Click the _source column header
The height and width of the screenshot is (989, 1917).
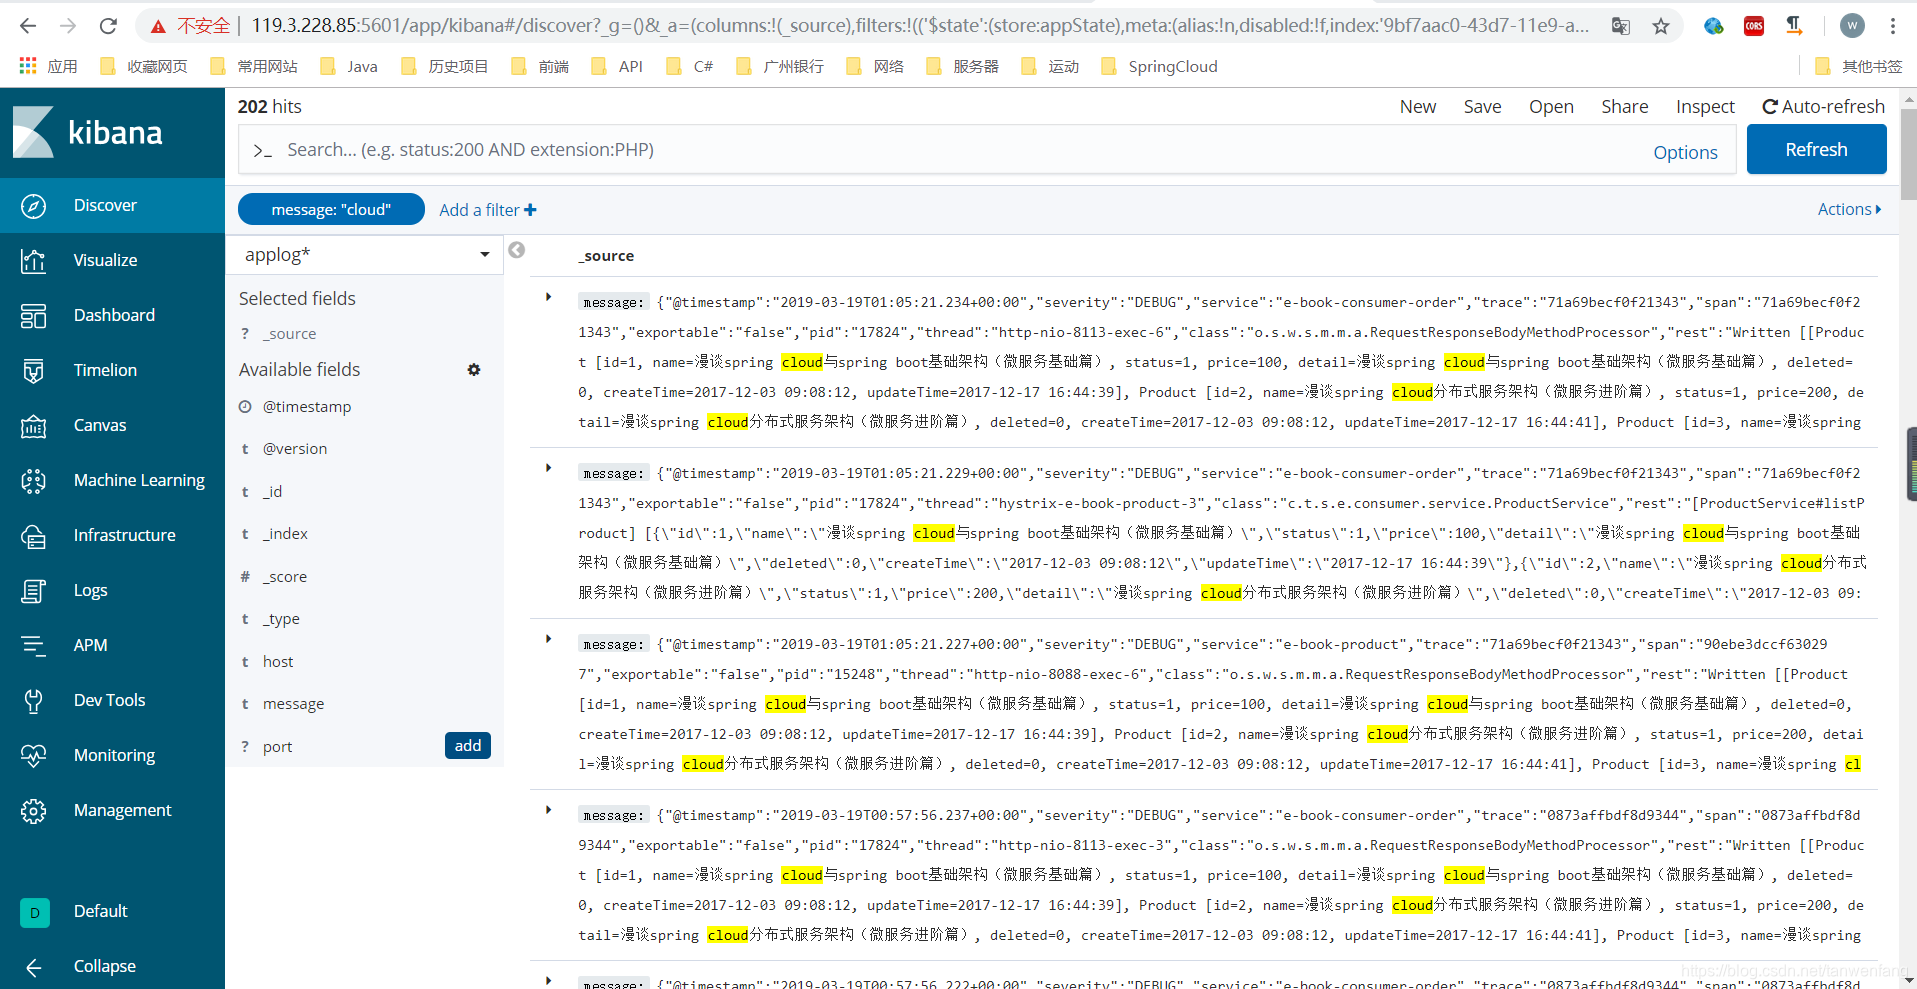[606, 256]
